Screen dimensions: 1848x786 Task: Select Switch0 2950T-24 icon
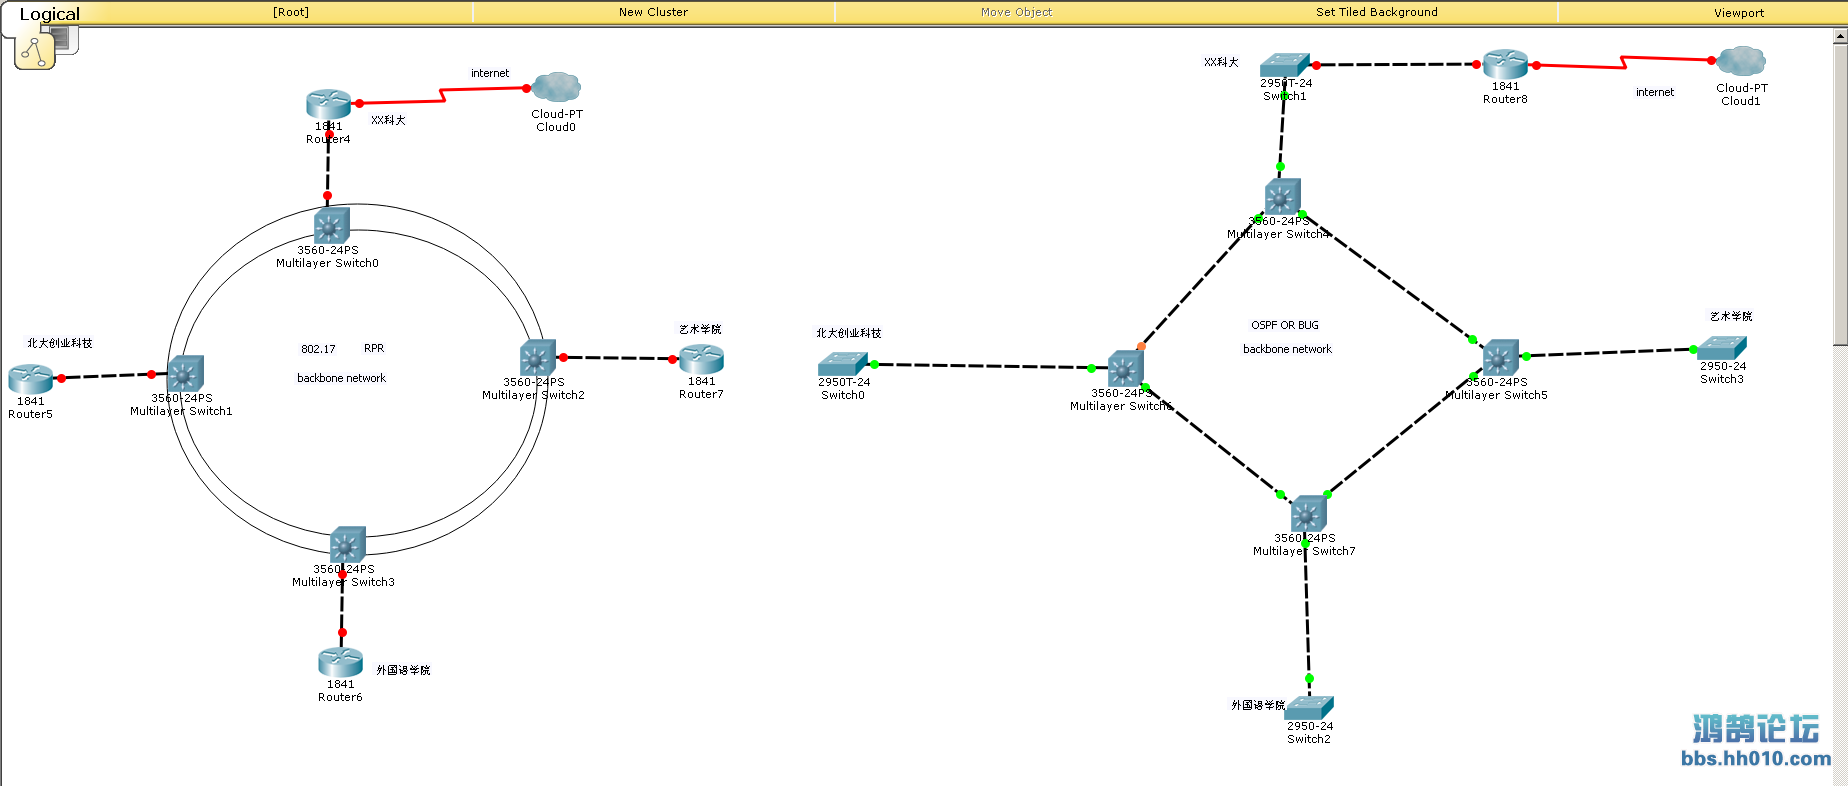[843, 364]
